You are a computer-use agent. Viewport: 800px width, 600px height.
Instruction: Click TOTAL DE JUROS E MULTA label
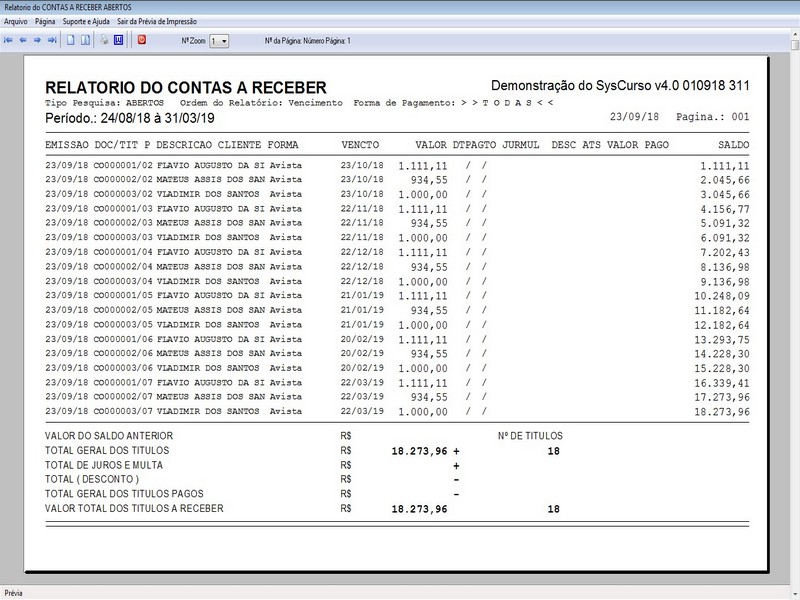[104, 465]
